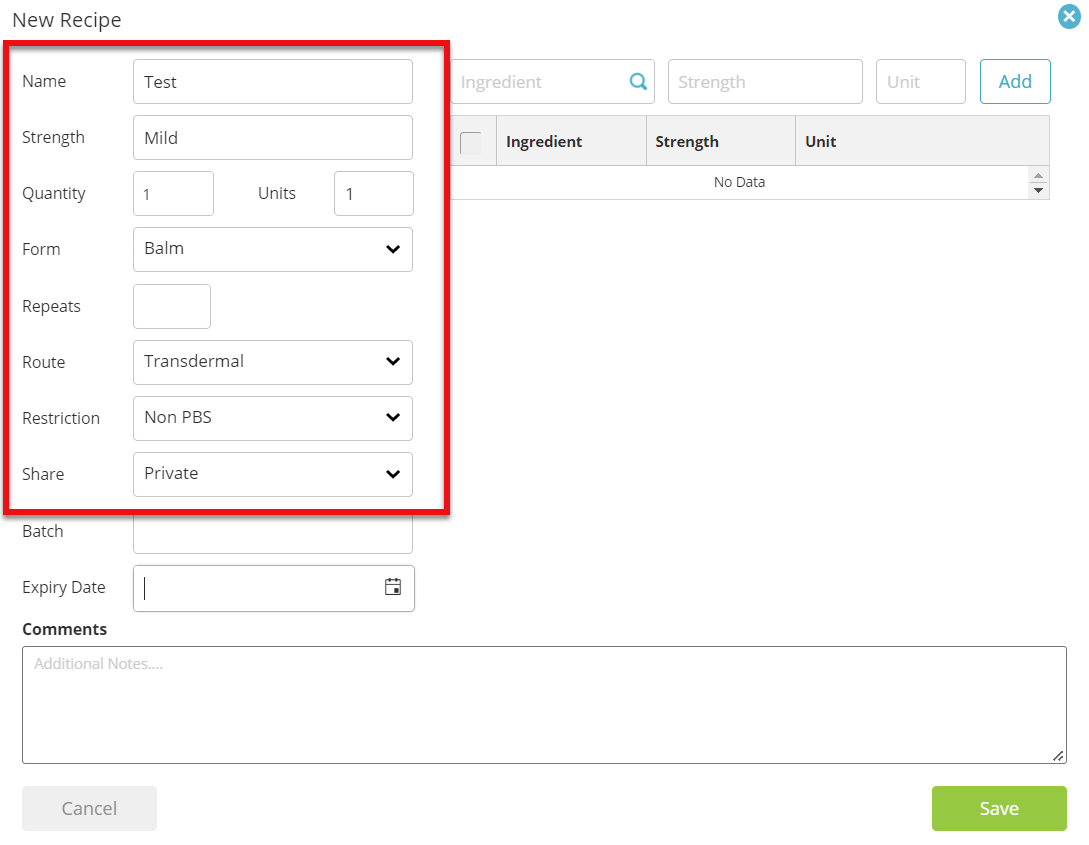
Task: Focus the Name field containing Test
Action: tap(273, 81)
